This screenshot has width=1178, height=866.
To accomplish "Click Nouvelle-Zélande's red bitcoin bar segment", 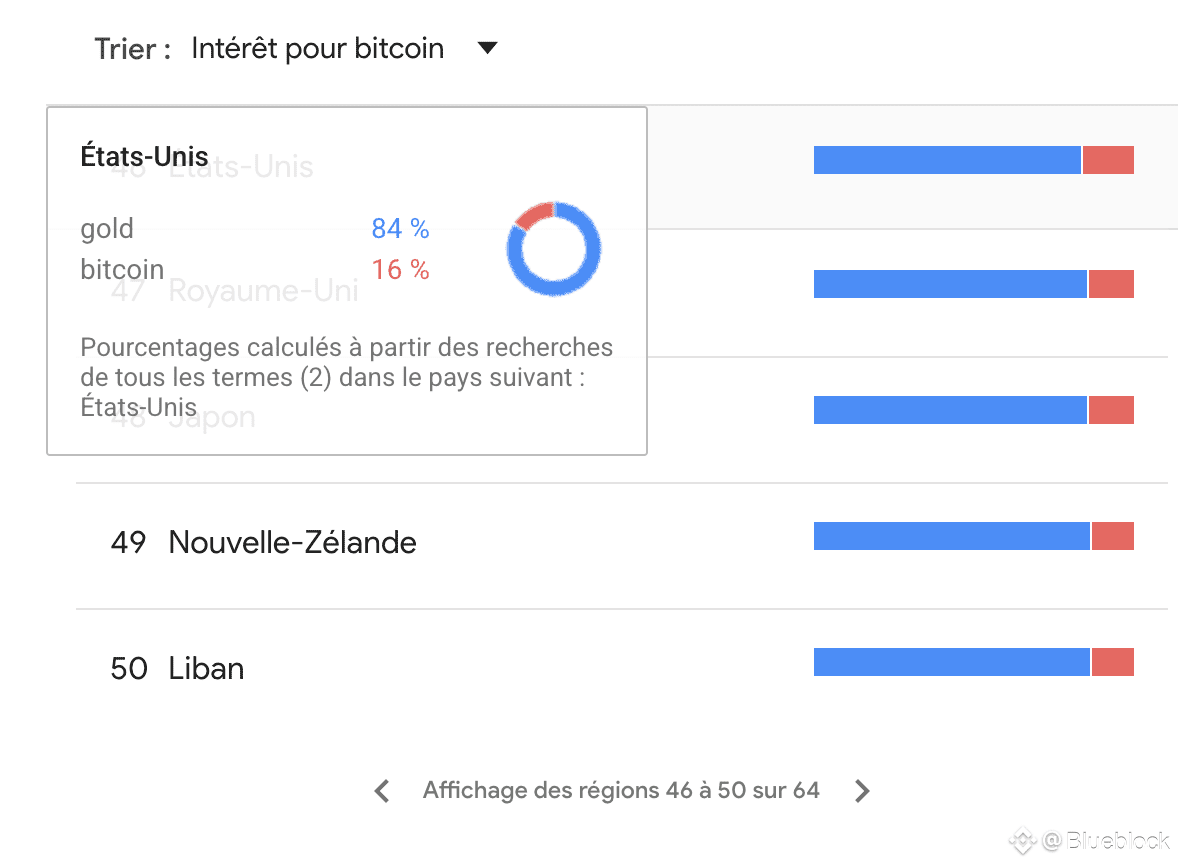I will (1113, 536).
